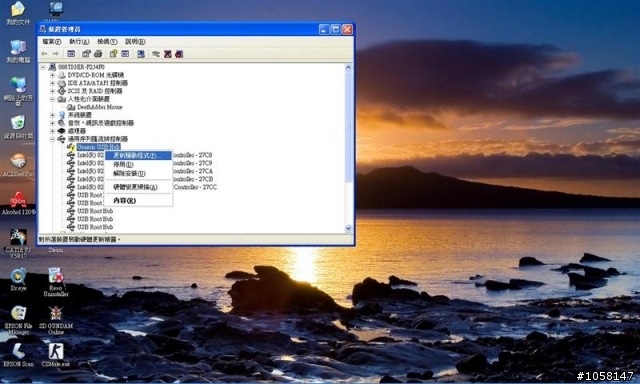Click the Disable device toolbar icon

(x=179, y=54)
